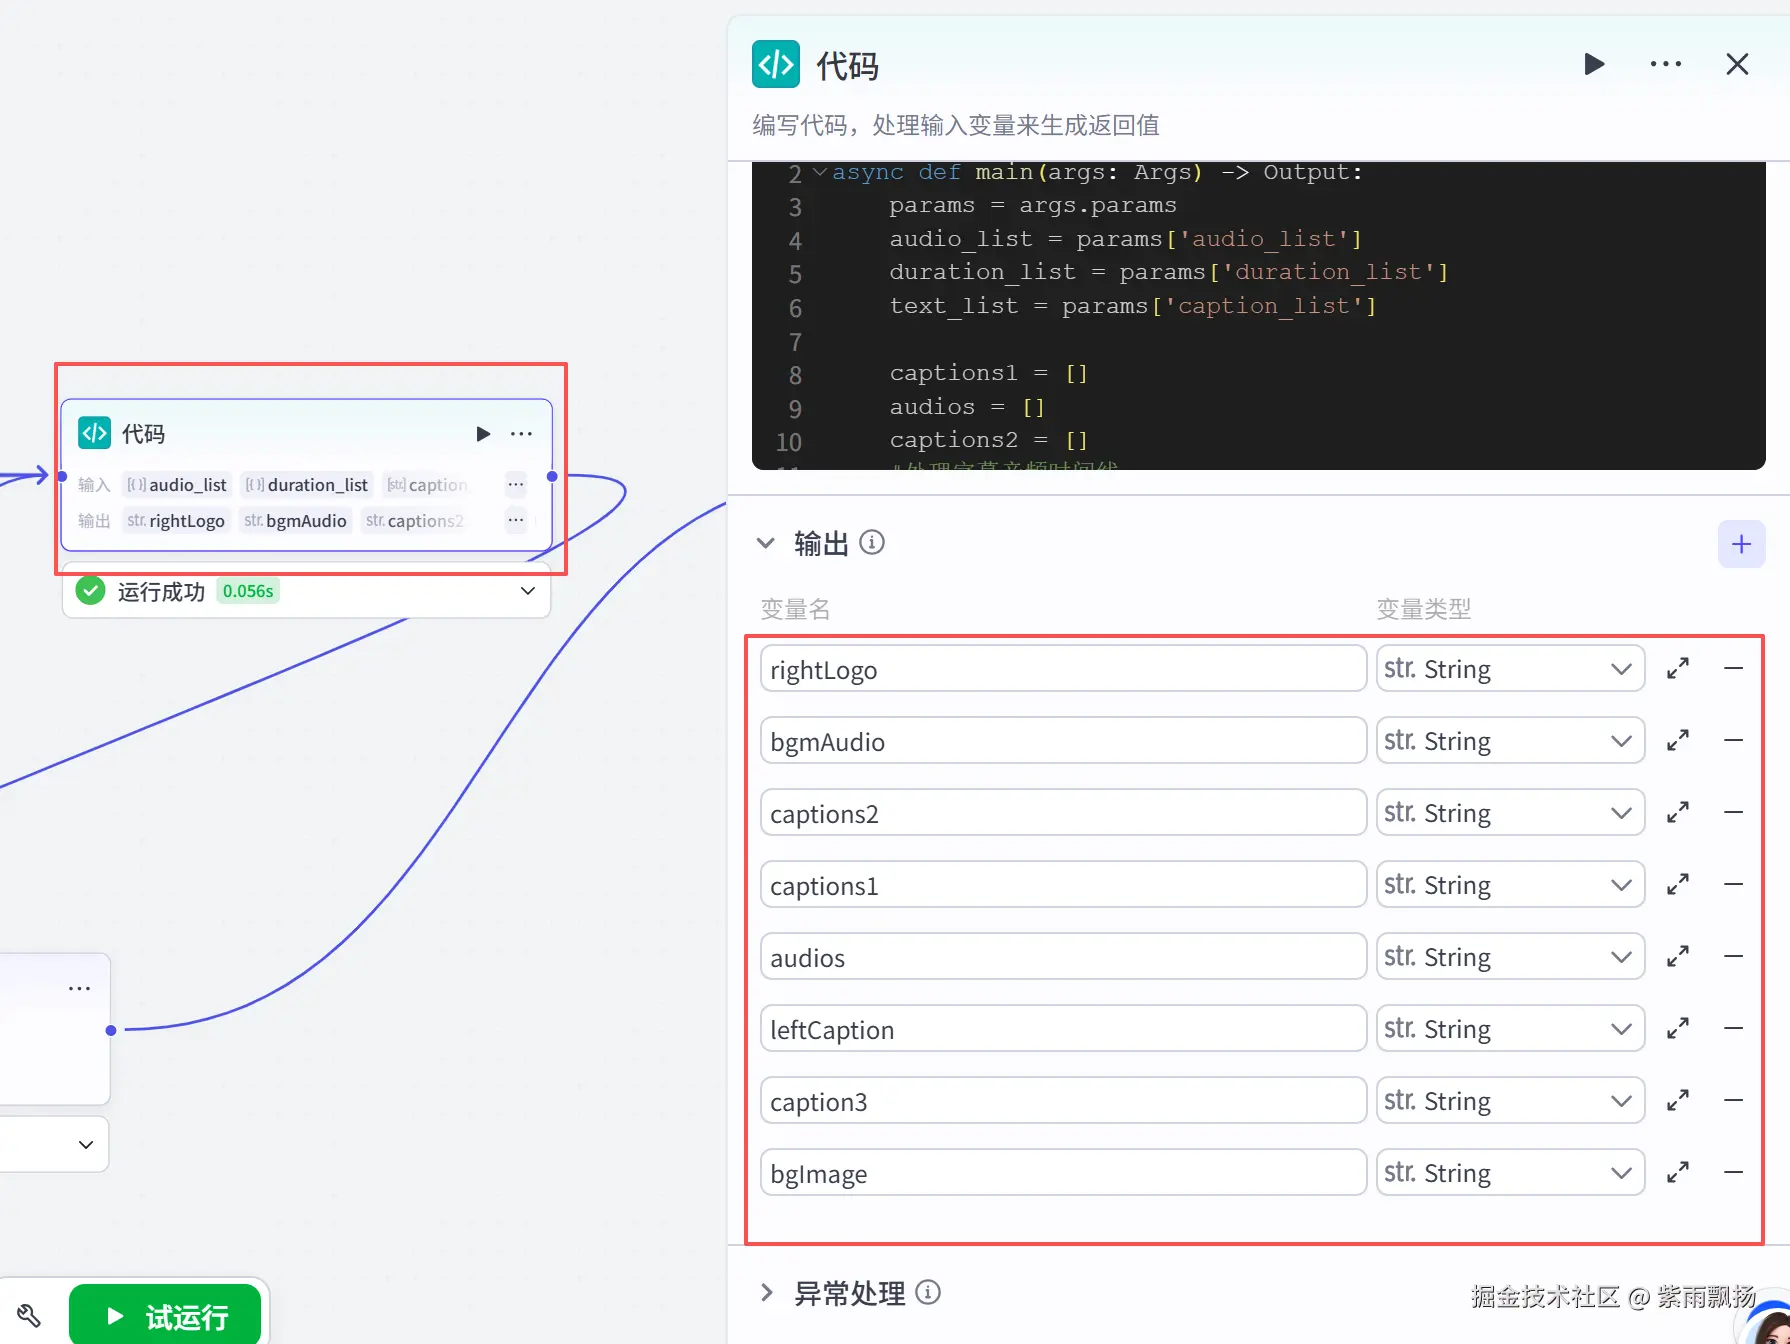1790x1344 pixels.
Task: Open type dropdown for captions1
Action: (x=1510, y=885)
